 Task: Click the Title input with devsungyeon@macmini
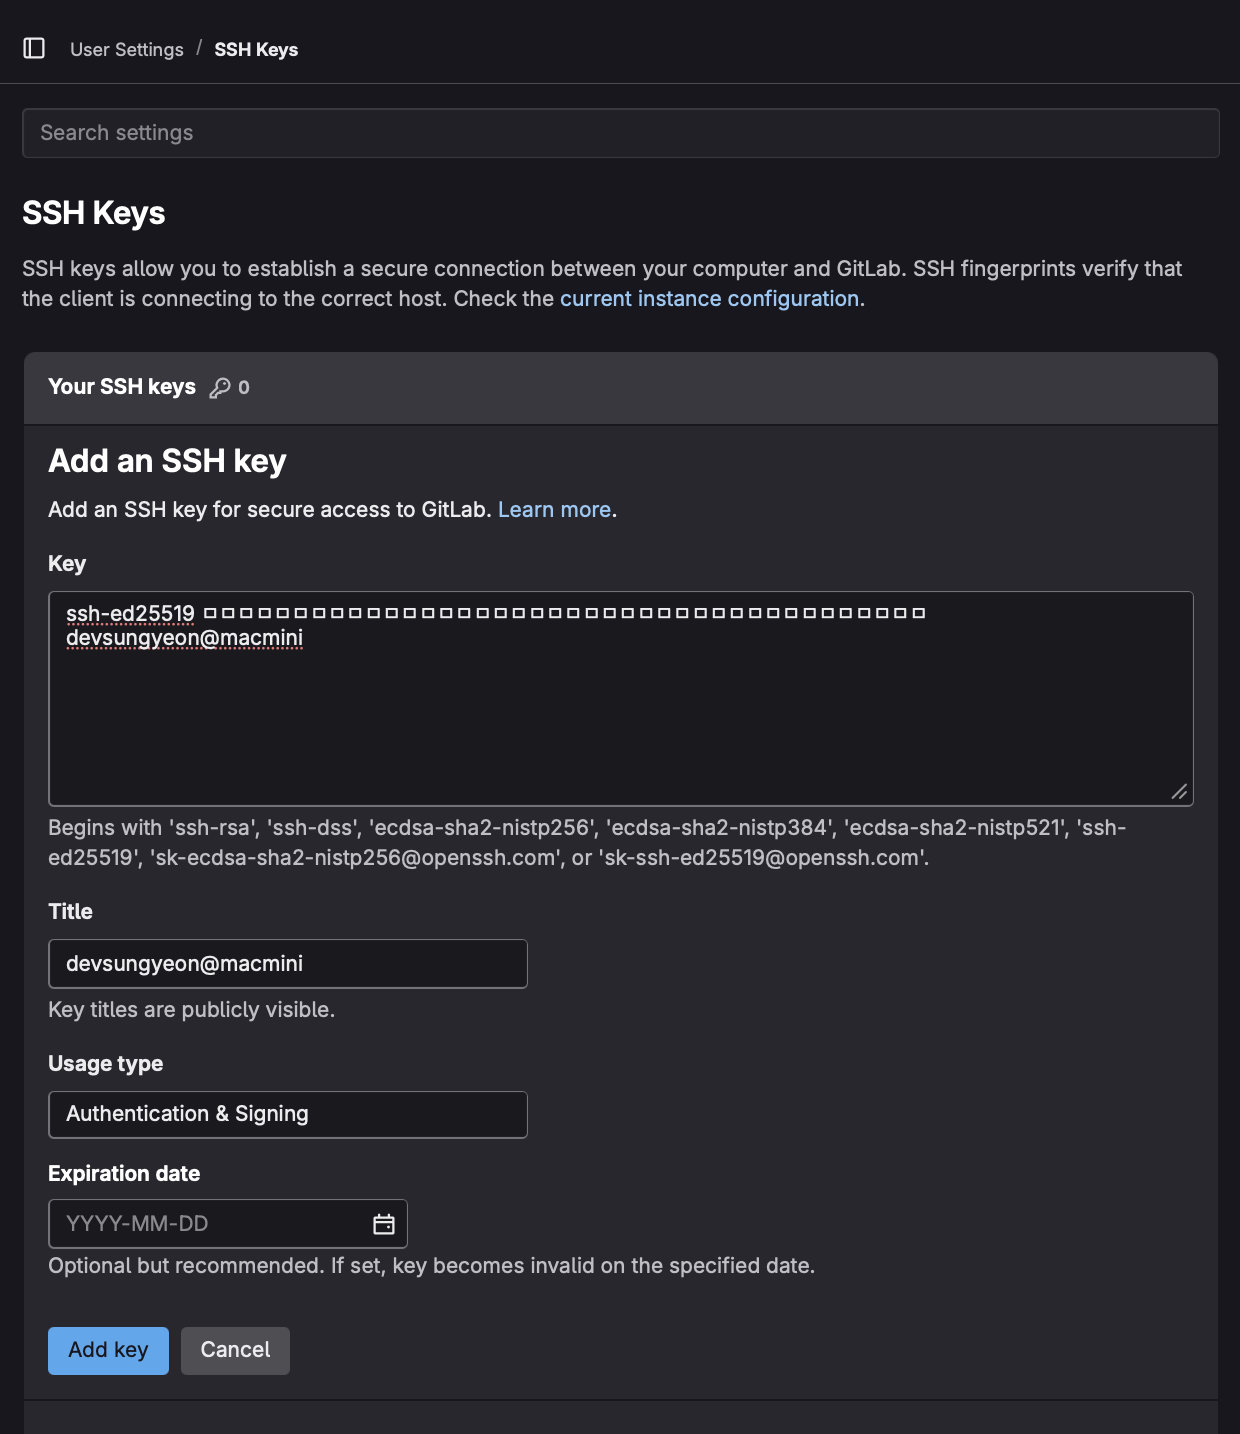pyautogui.click(x=287, y=964)
